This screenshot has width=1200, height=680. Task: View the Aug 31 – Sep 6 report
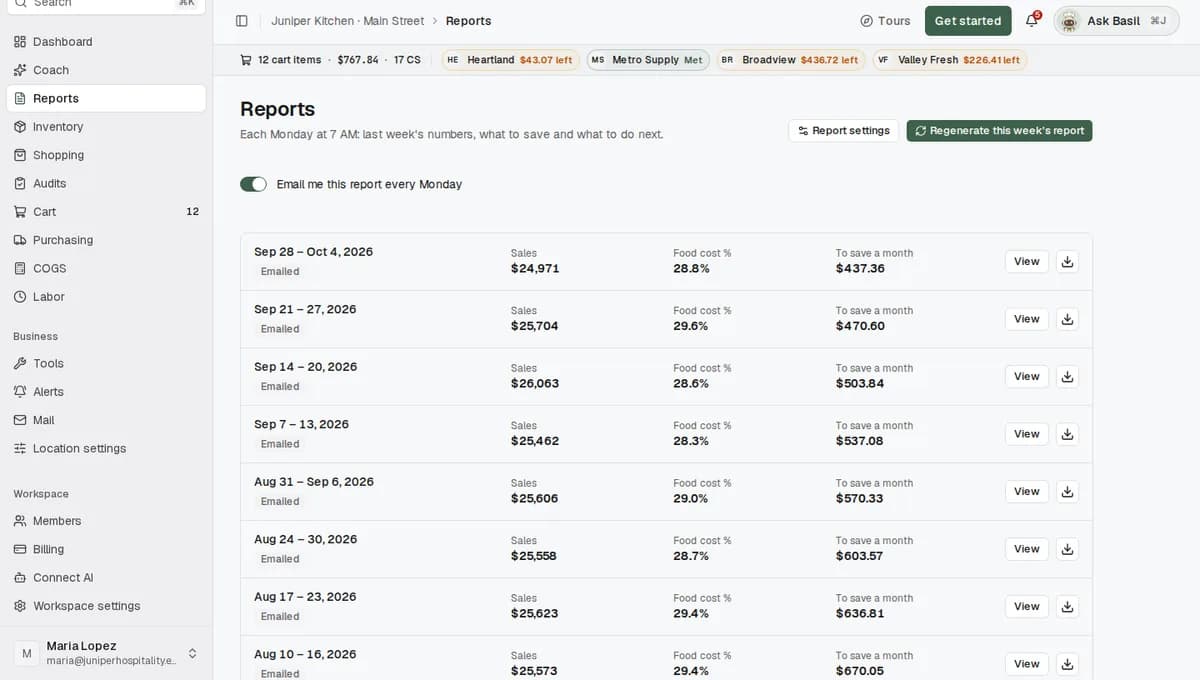1027,492
